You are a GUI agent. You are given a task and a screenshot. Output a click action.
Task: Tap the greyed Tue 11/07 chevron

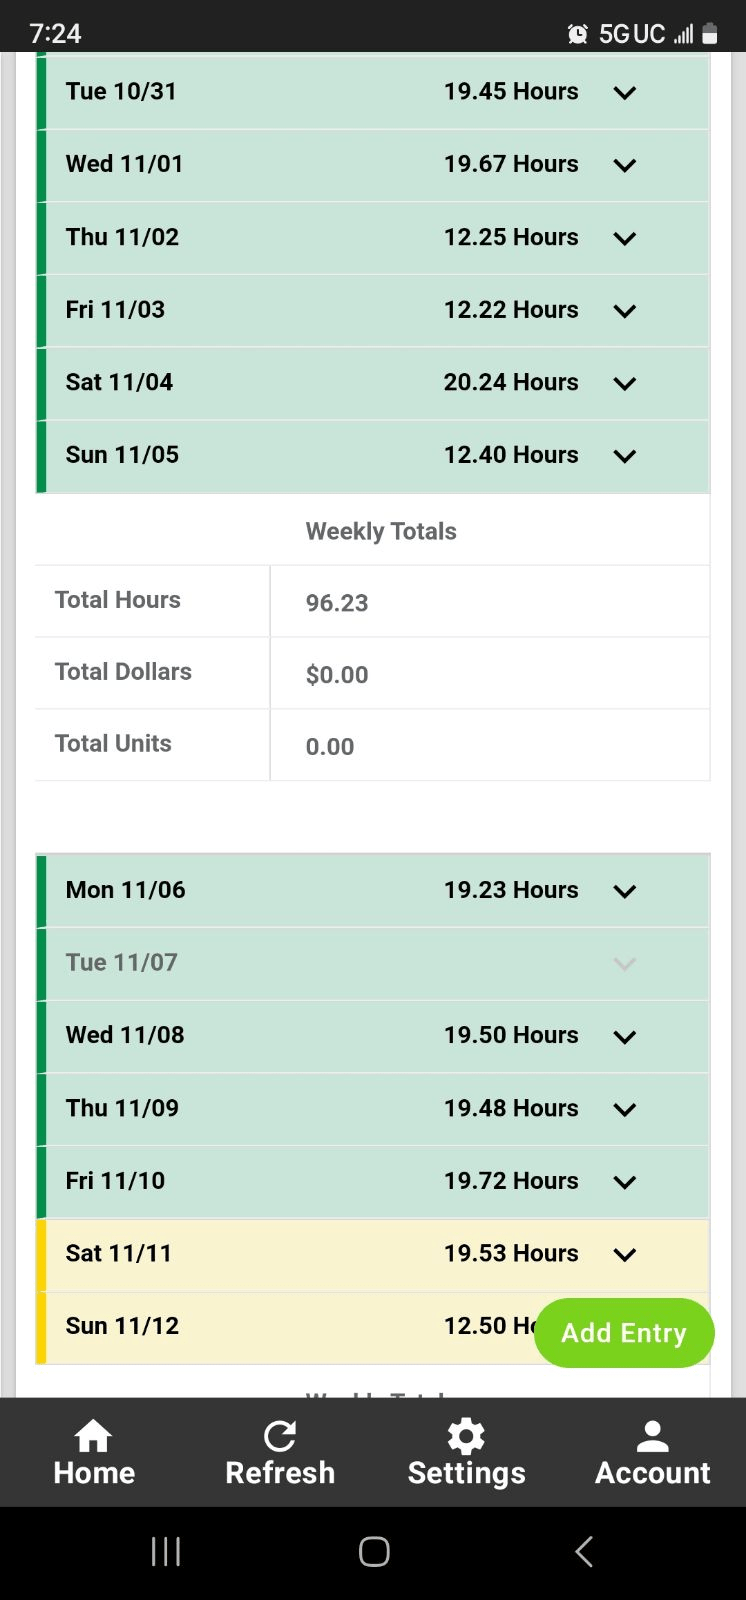point(625,964)
